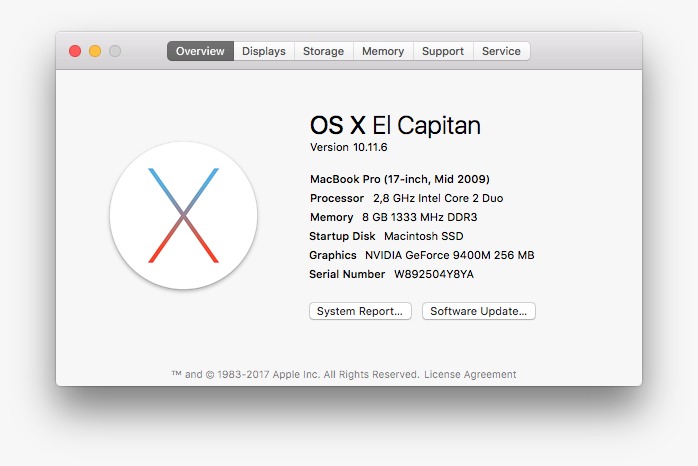This screenshot has height=466, width=698.
Task: Click the Graphics label
Action: 333,255
